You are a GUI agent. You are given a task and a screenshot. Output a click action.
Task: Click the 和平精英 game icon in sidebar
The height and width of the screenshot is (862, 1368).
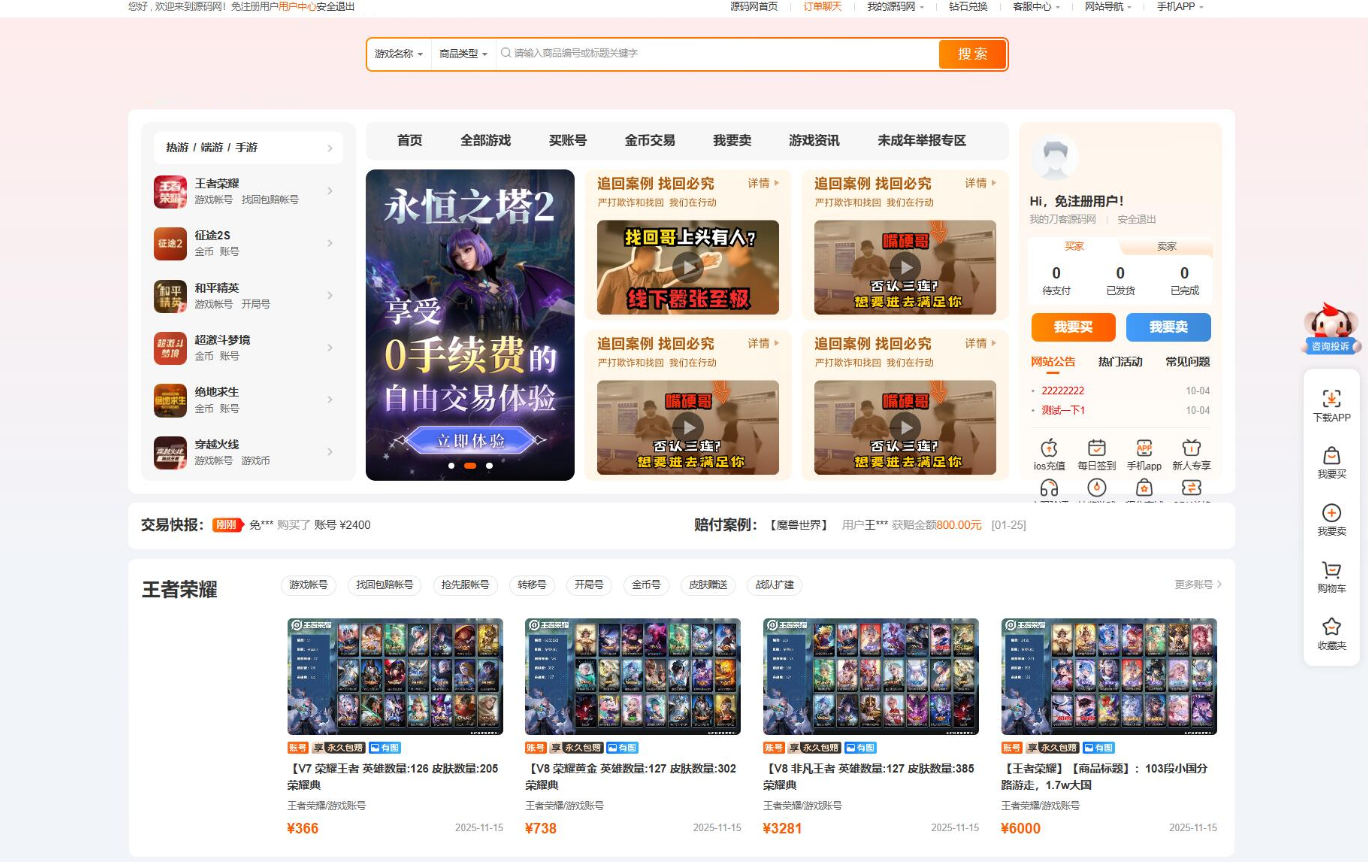click(170, 295)
